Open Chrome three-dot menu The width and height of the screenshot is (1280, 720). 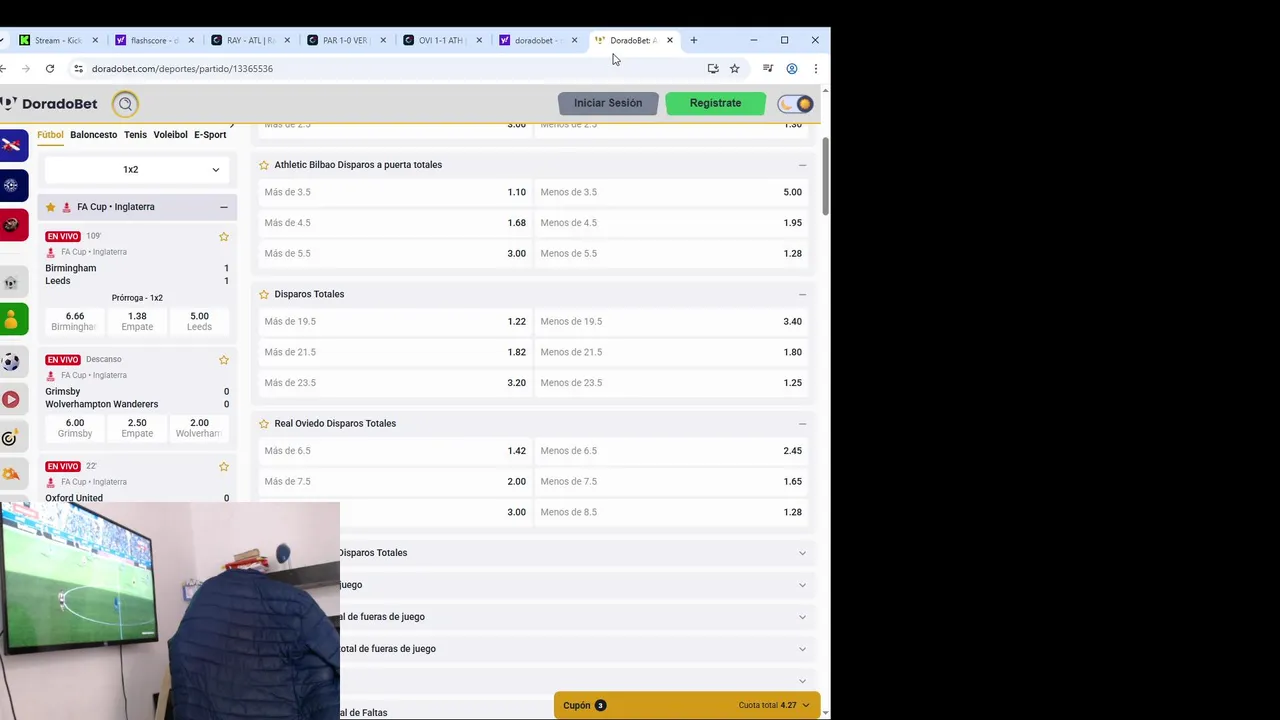pos(815,69)
